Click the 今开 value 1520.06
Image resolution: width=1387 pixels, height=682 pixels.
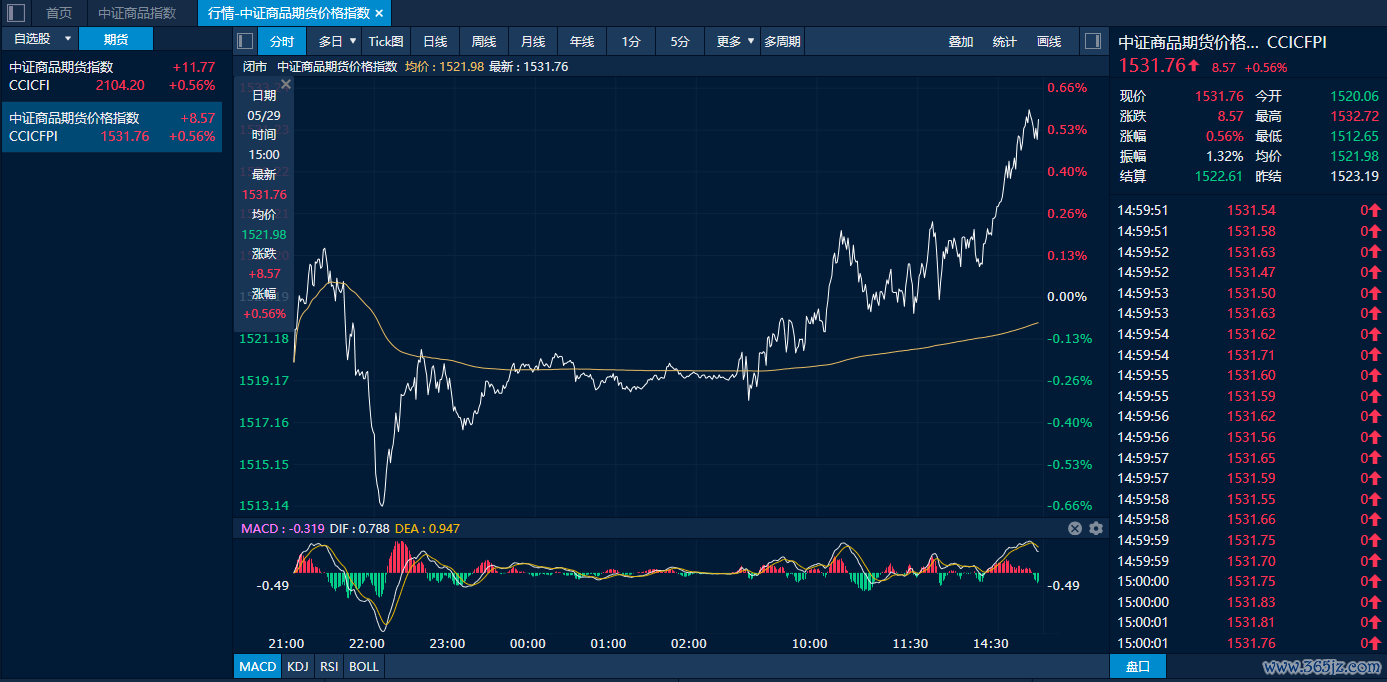coord(1354,96)
